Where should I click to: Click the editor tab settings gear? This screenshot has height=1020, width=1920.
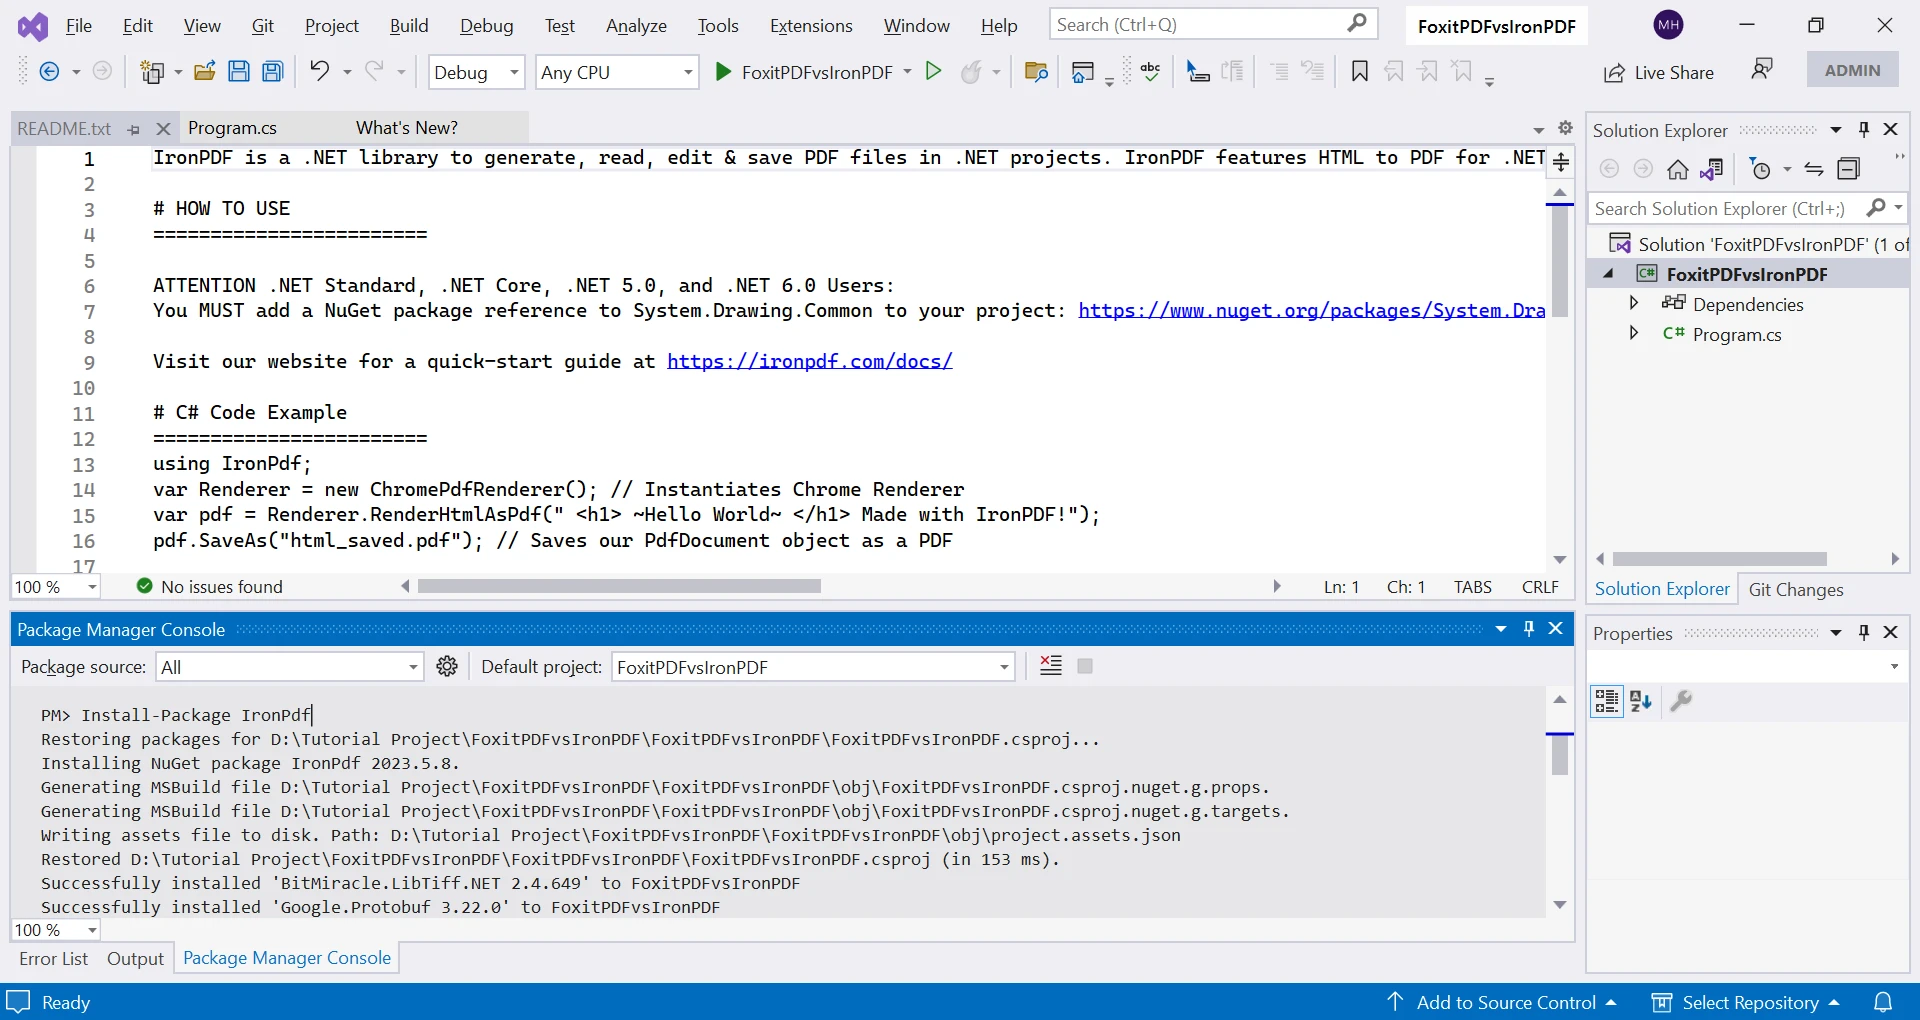coord(1566,128)
